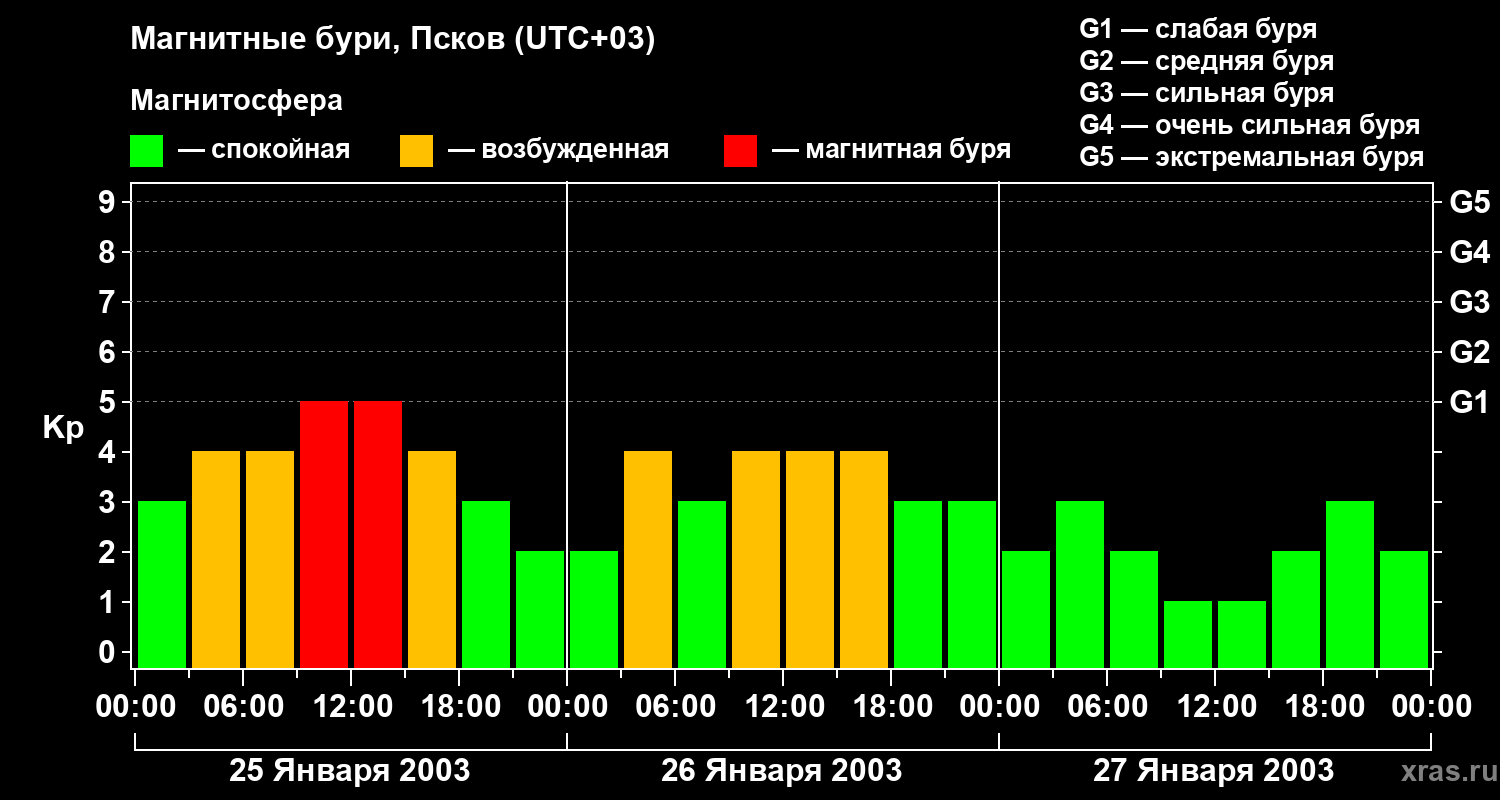Click the 06:00 time label for 27 January
Viewport: 1500px width, 800px height.
tap(1107, 707)
